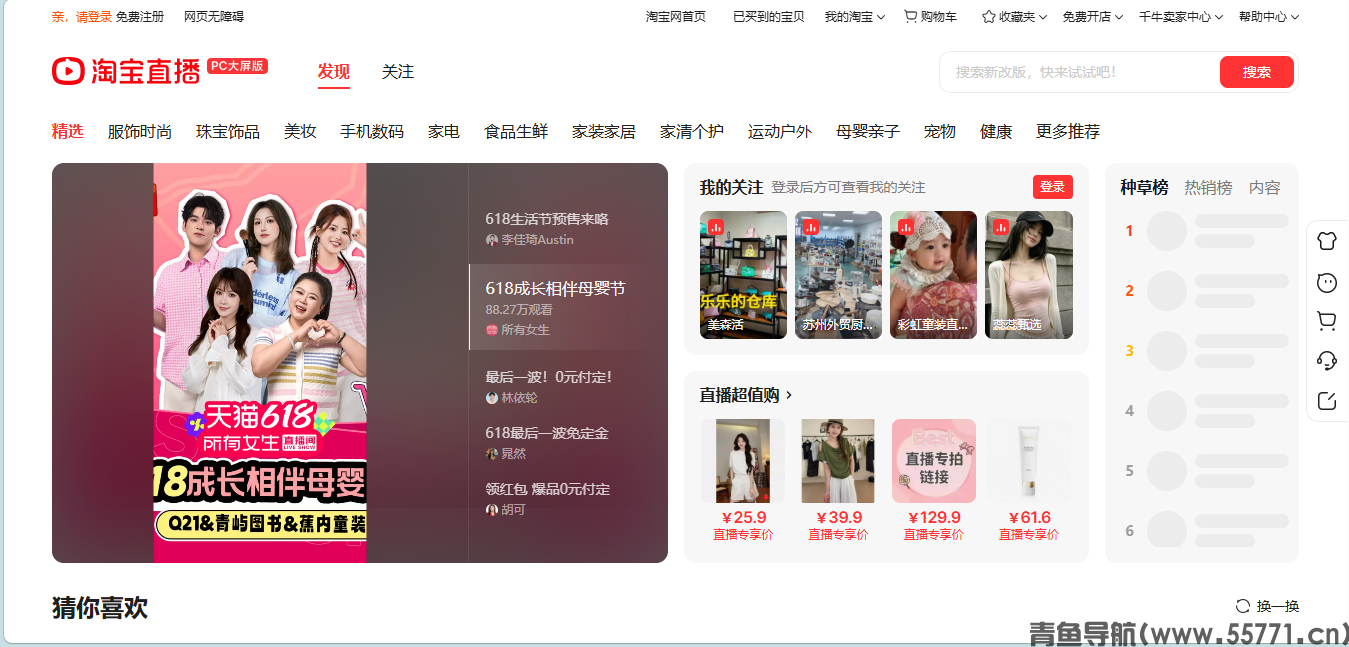The image size is (1349, 647).
Task: Expand 收藏夹 dropdown arrow
Action: pos(1043,17)
